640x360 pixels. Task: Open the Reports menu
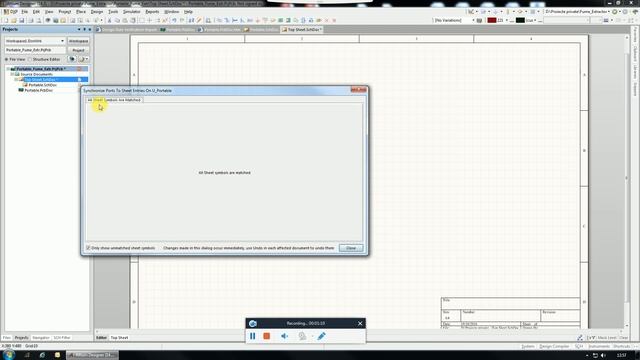tap(152, 12)
